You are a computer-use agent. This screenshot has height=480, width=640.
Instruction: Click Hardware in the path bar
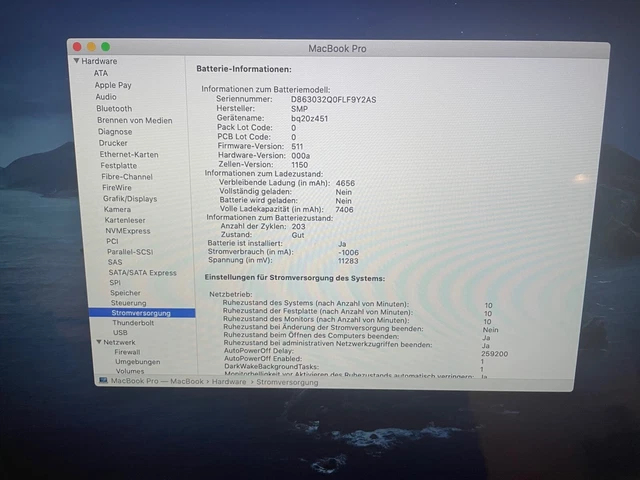point(229,382)
